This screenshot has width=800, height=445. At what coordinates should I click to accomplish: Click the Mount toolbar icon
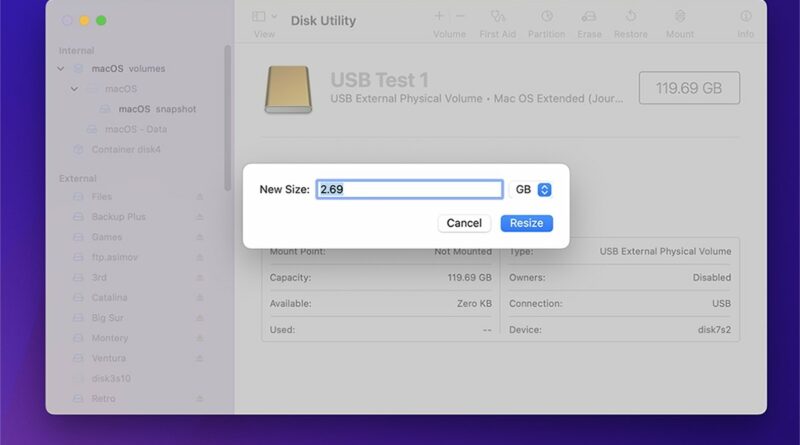click(x=680, y=17)
